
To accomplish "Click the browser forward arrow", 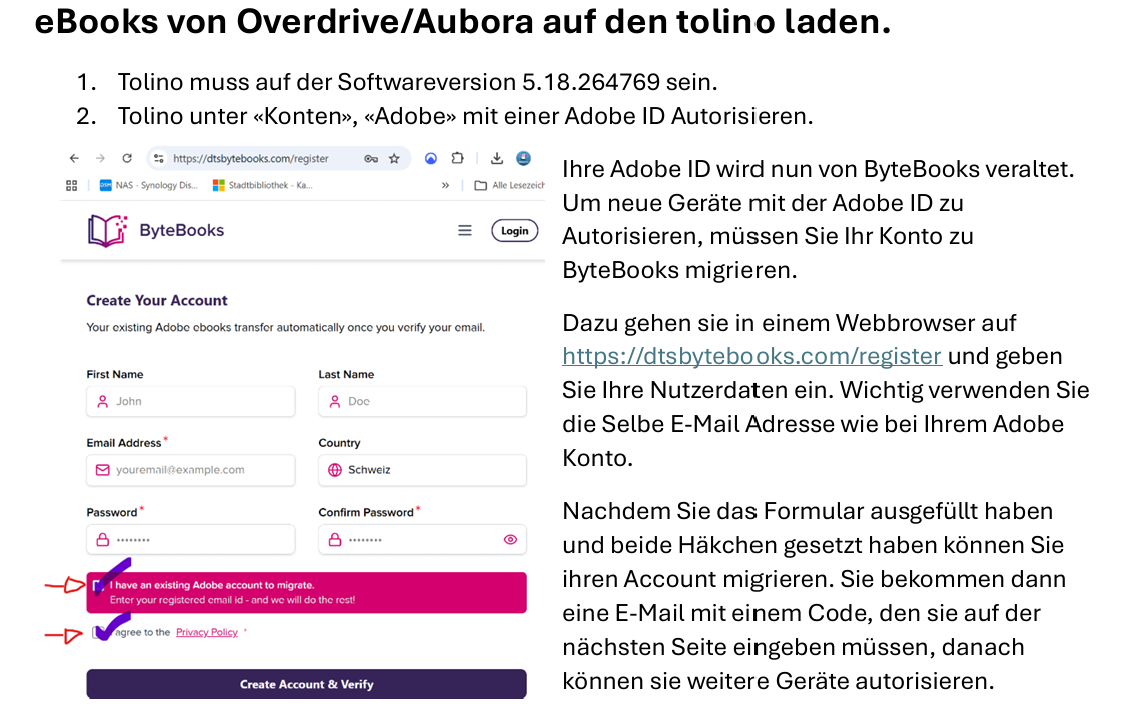I will coord(100,158).
